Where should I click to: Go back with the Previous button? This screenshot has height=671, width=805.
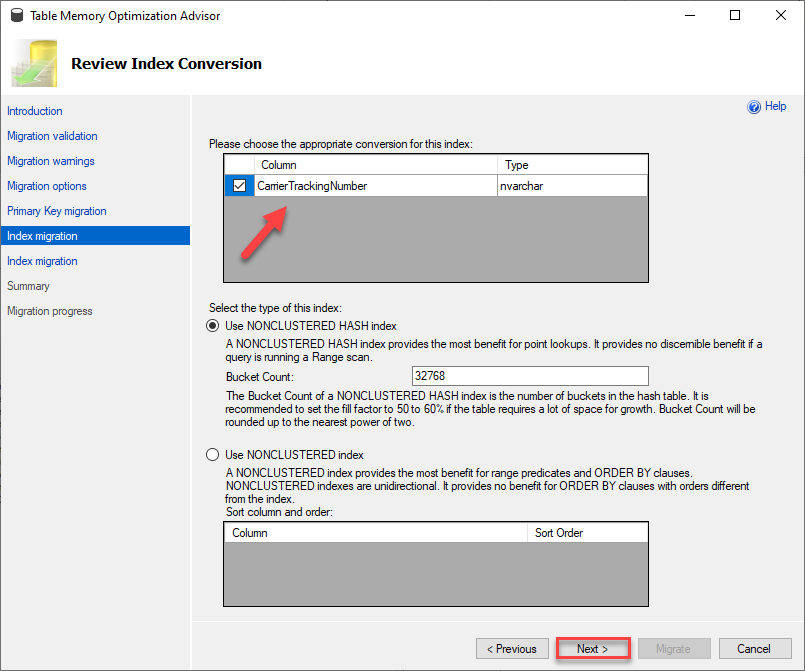click(x=512, y=649)
